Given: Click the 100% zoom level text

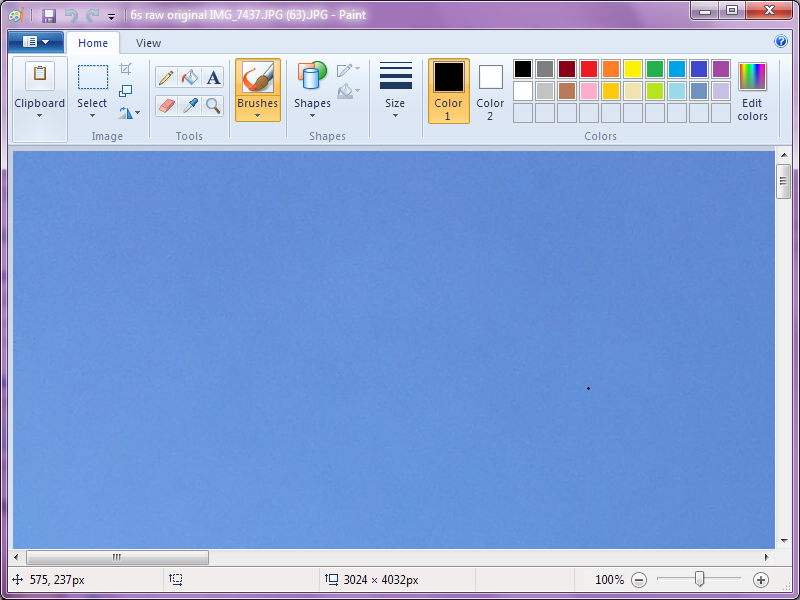Looking at the screenshot, I should 609,580.
